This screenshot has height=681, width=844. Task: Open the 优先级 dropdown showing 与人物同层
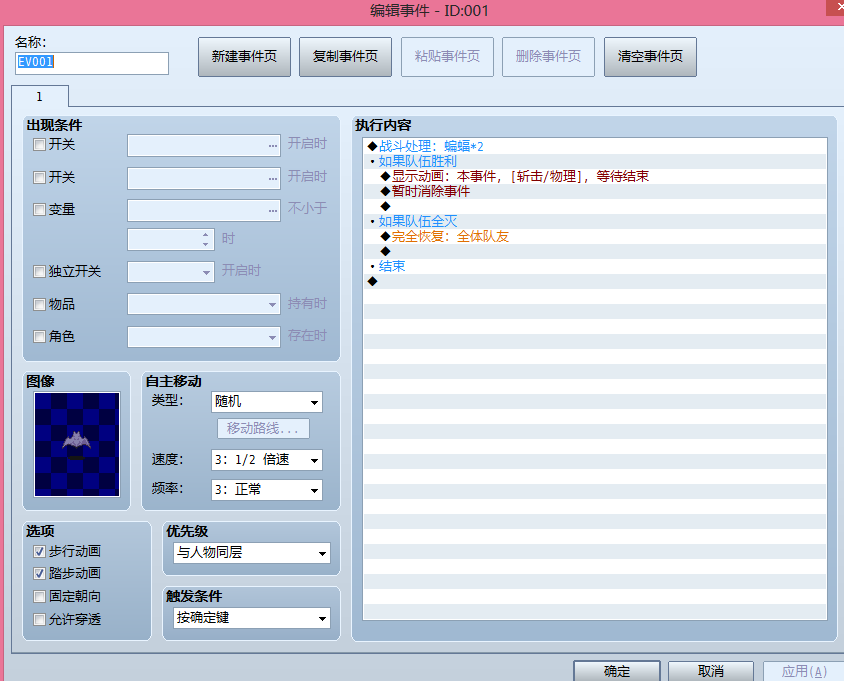click(x=250, y=553)
